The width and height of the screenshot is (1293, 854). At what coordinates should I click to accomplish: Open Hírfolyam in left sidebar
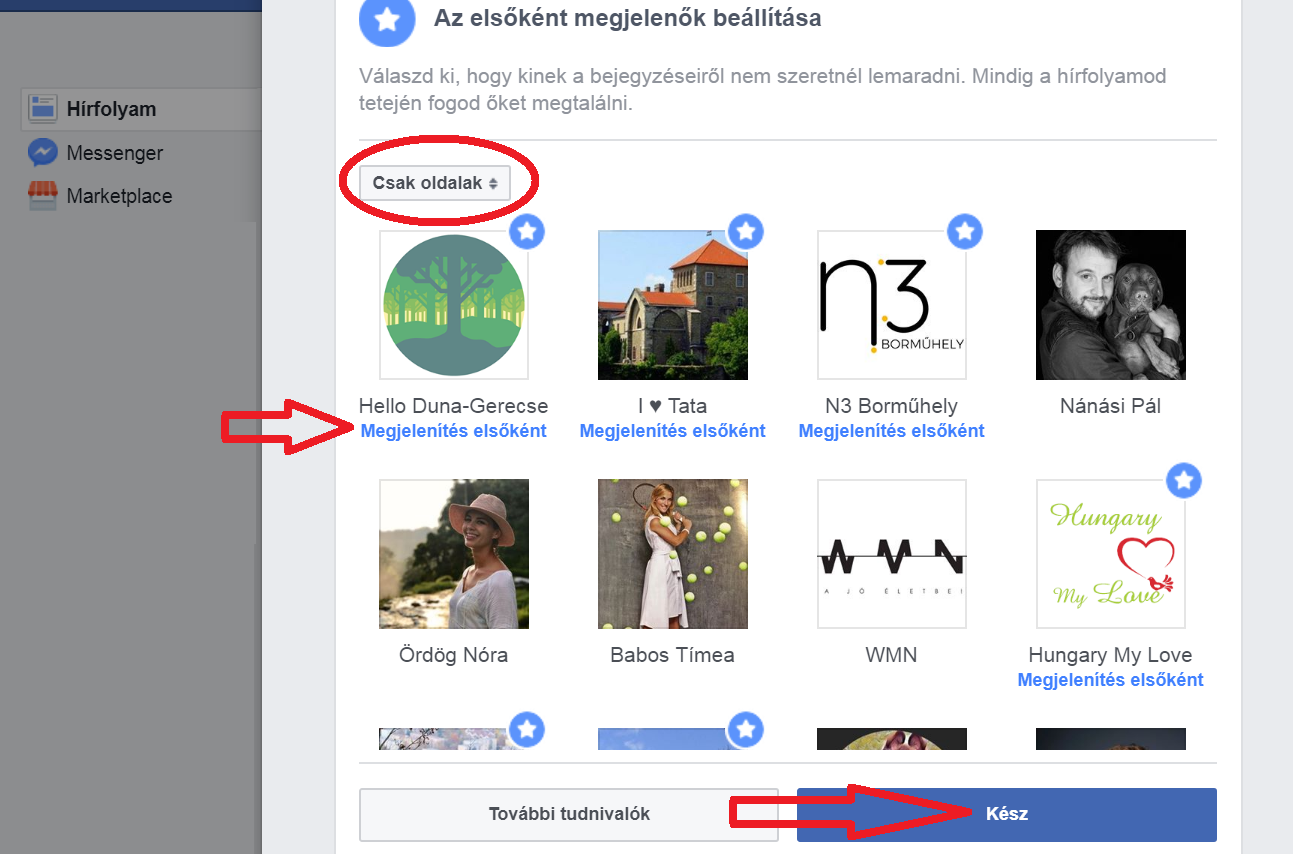coord(140,109)
